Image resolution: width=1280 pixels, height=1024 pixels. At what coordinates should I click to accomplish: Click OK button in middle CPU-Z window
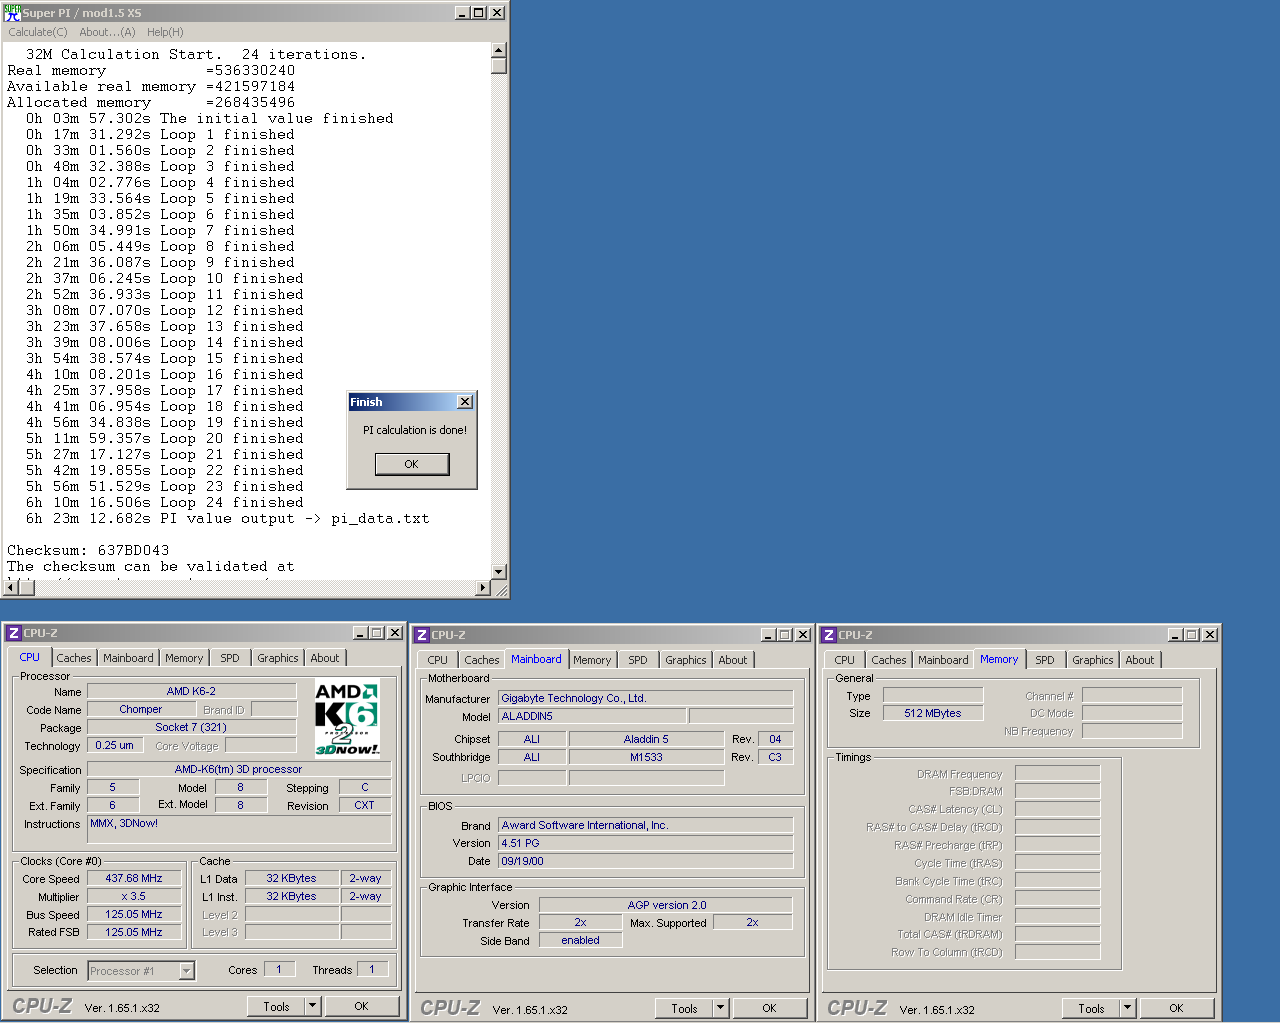(769, 1009)
